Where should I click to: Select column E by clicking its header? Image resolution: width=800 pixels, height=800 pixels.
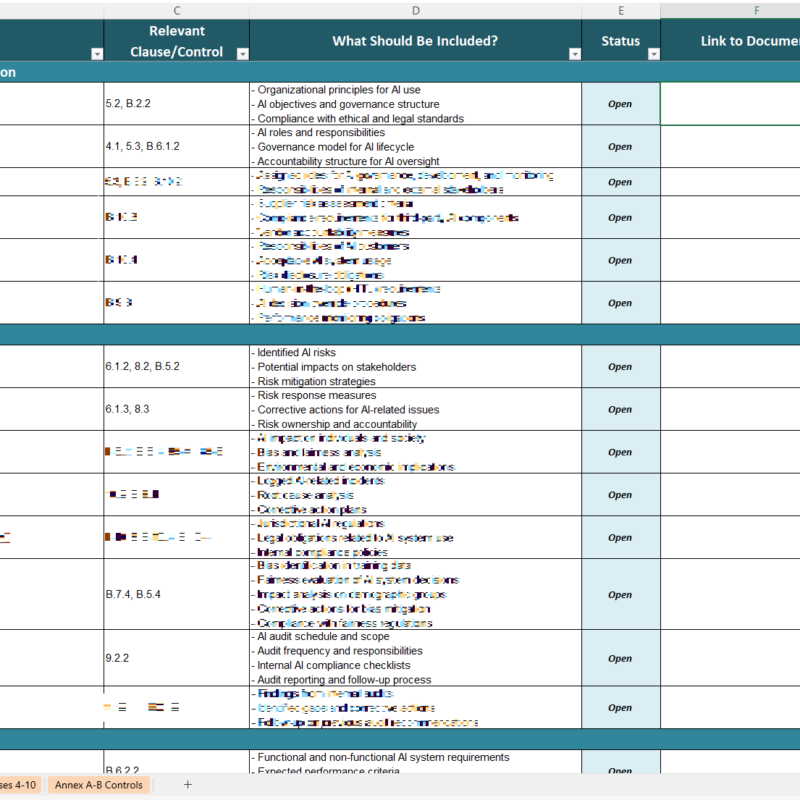point(621,10)
